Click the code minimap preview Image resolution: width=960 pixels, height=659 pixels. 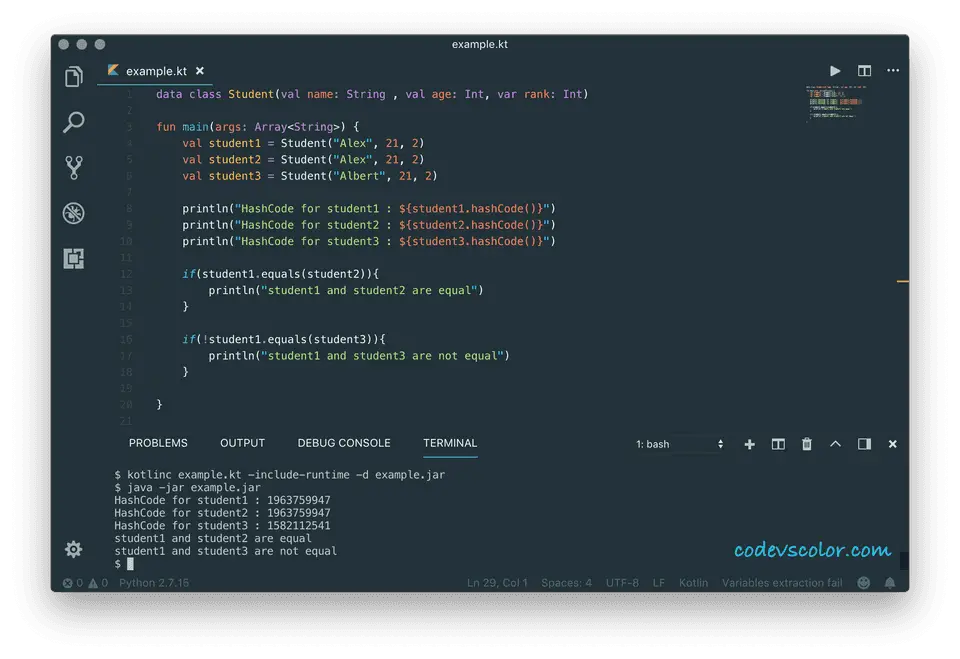(x=836, y=104)
